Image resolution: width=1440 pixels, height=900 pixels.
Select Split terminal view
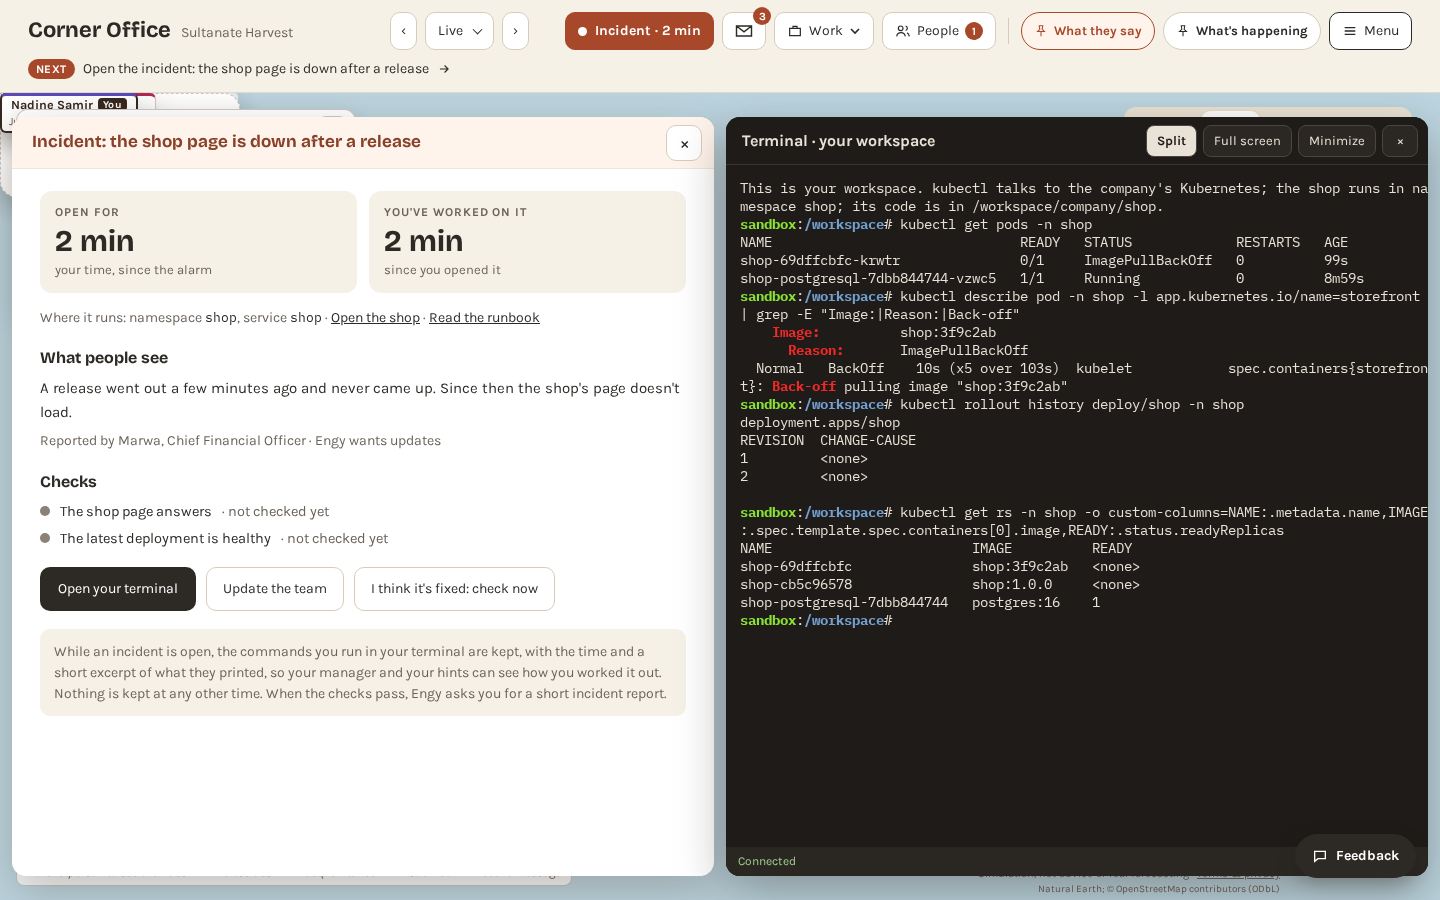tap(1171, 141)
